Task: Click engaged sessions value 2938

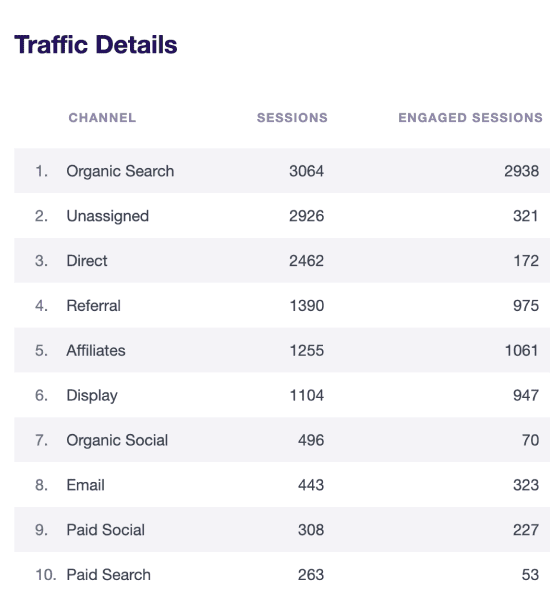Action: point(522,171)
